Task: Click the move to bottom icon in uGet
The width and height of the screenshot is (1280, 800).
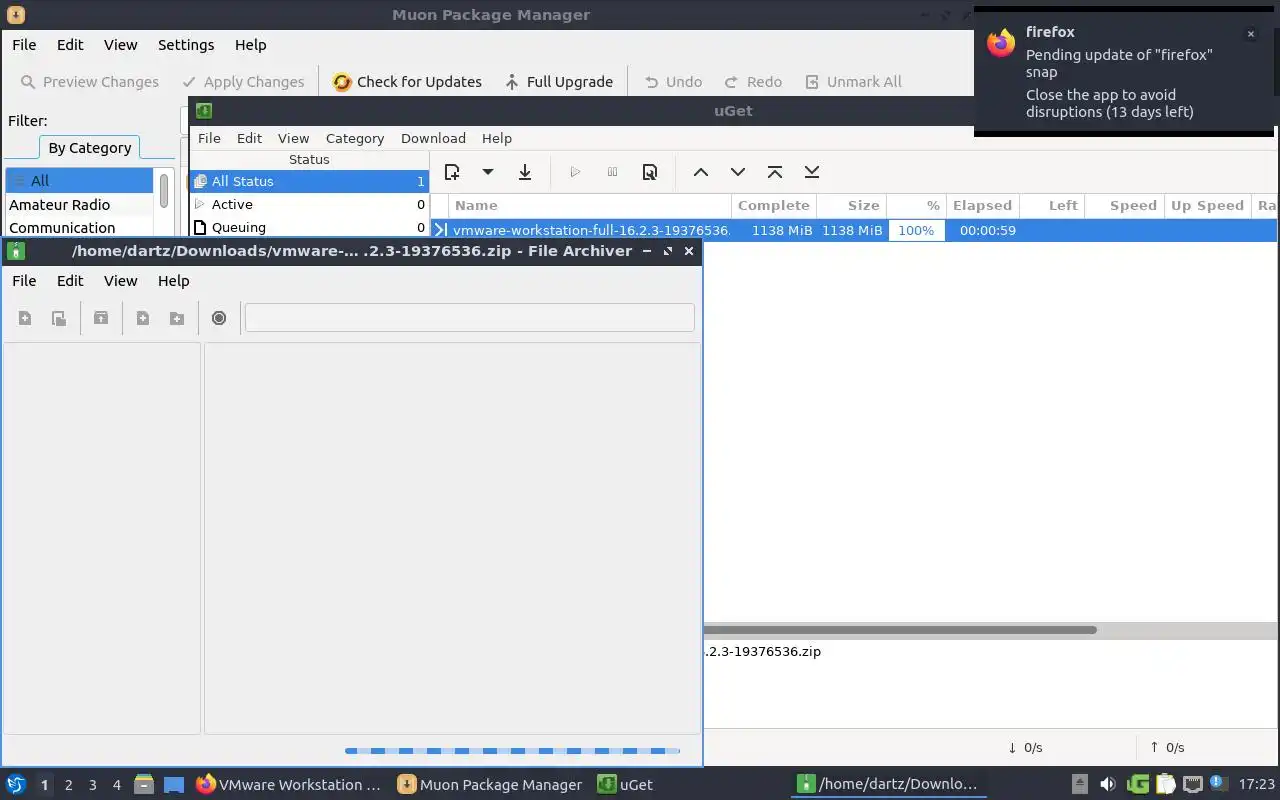Action: 812,172
